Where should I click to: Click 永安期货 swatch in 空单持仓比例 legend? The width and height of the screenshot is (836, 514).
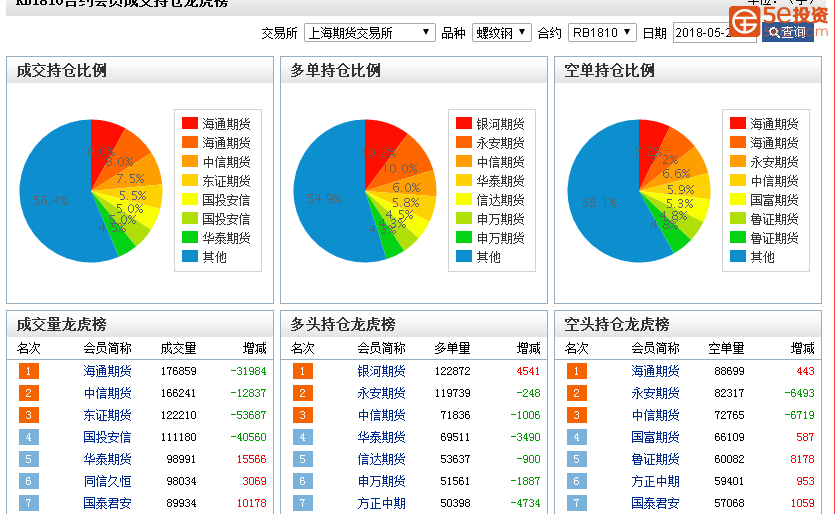[738, 162]
